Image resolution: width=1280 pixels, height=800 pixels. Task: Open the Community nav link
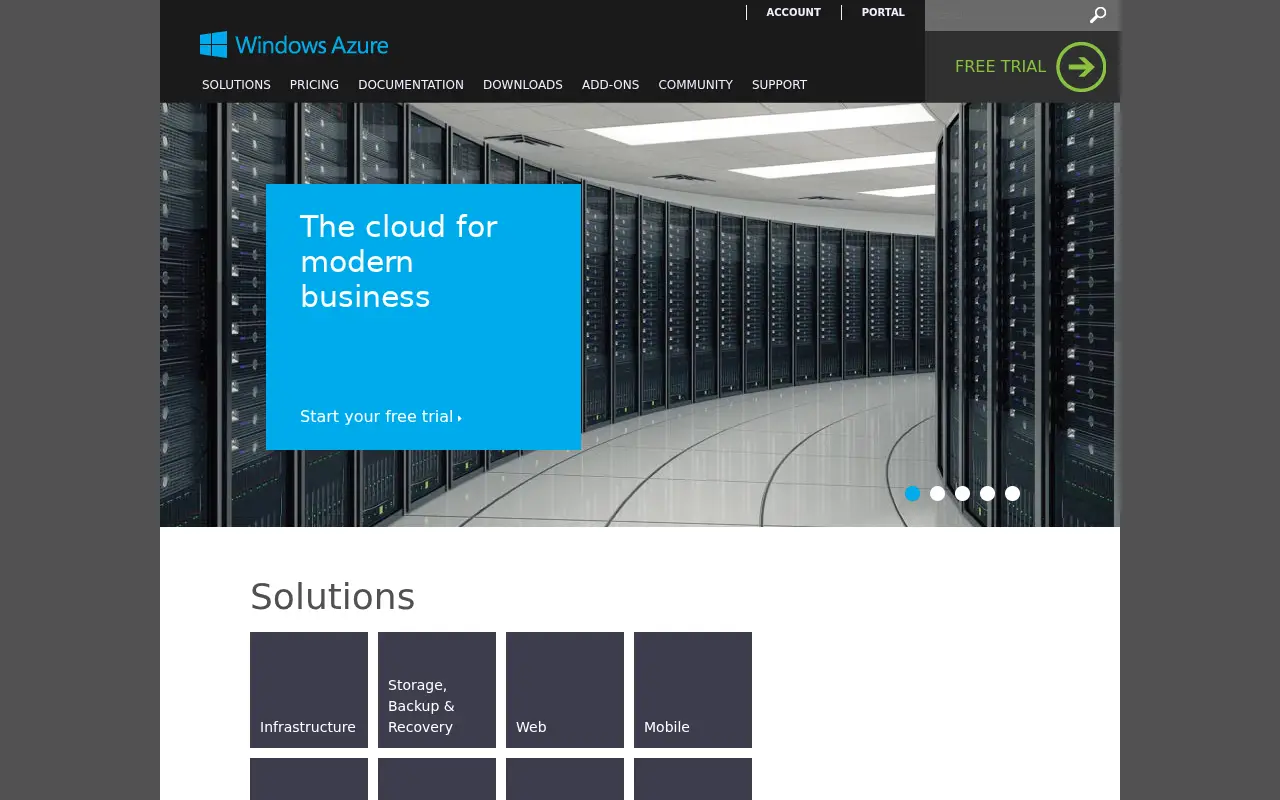pos(695,85)
